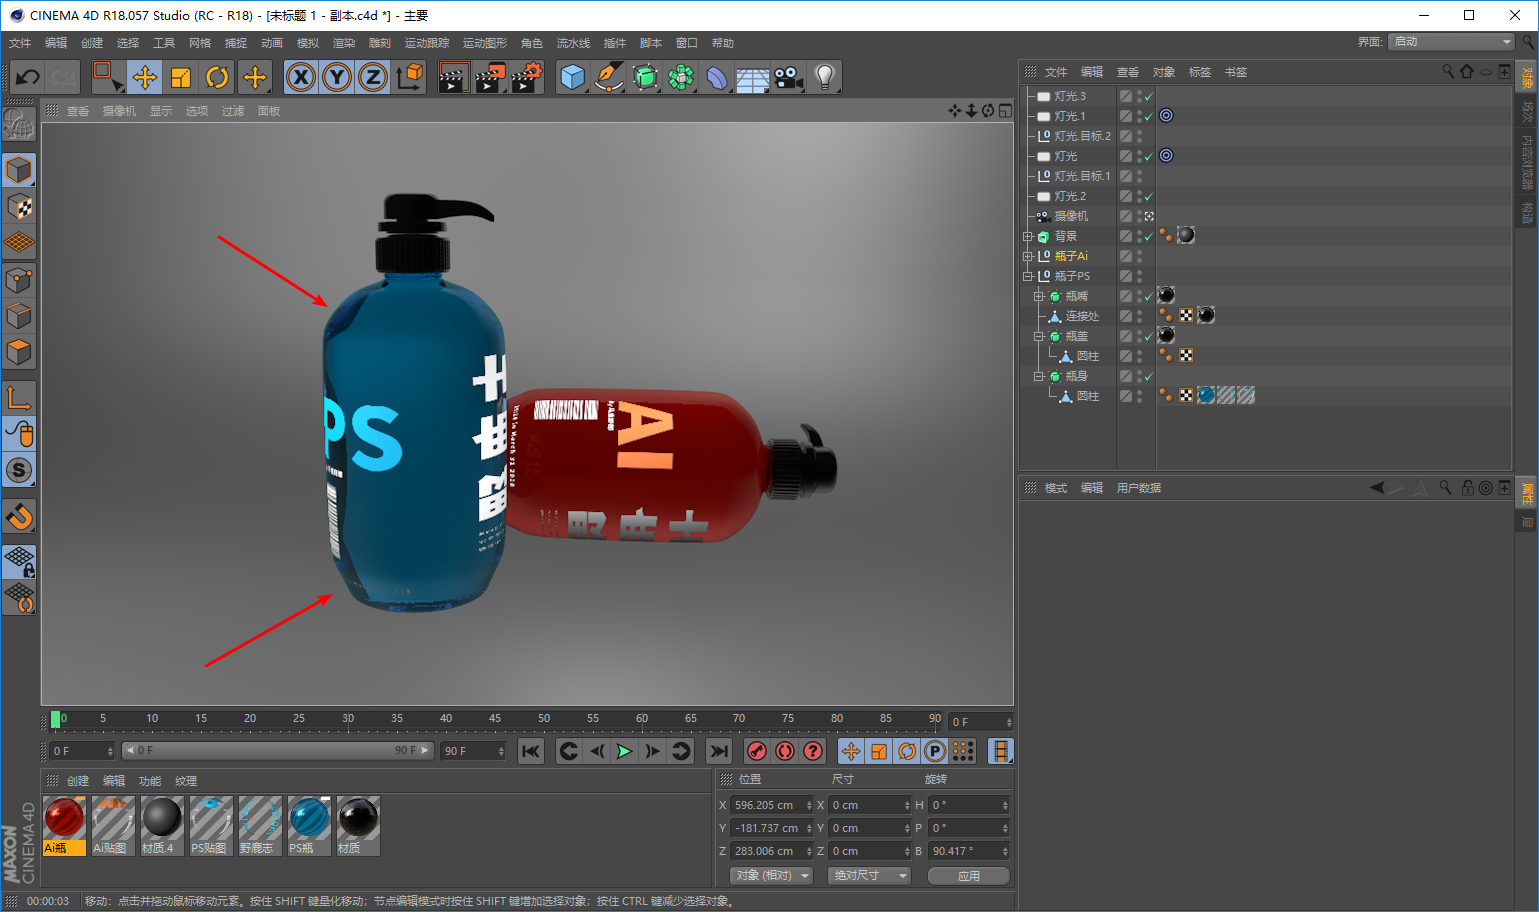Open the 渲染 menu
Viewport: 1539px width, 912px height.
click(x=344, y=43)
